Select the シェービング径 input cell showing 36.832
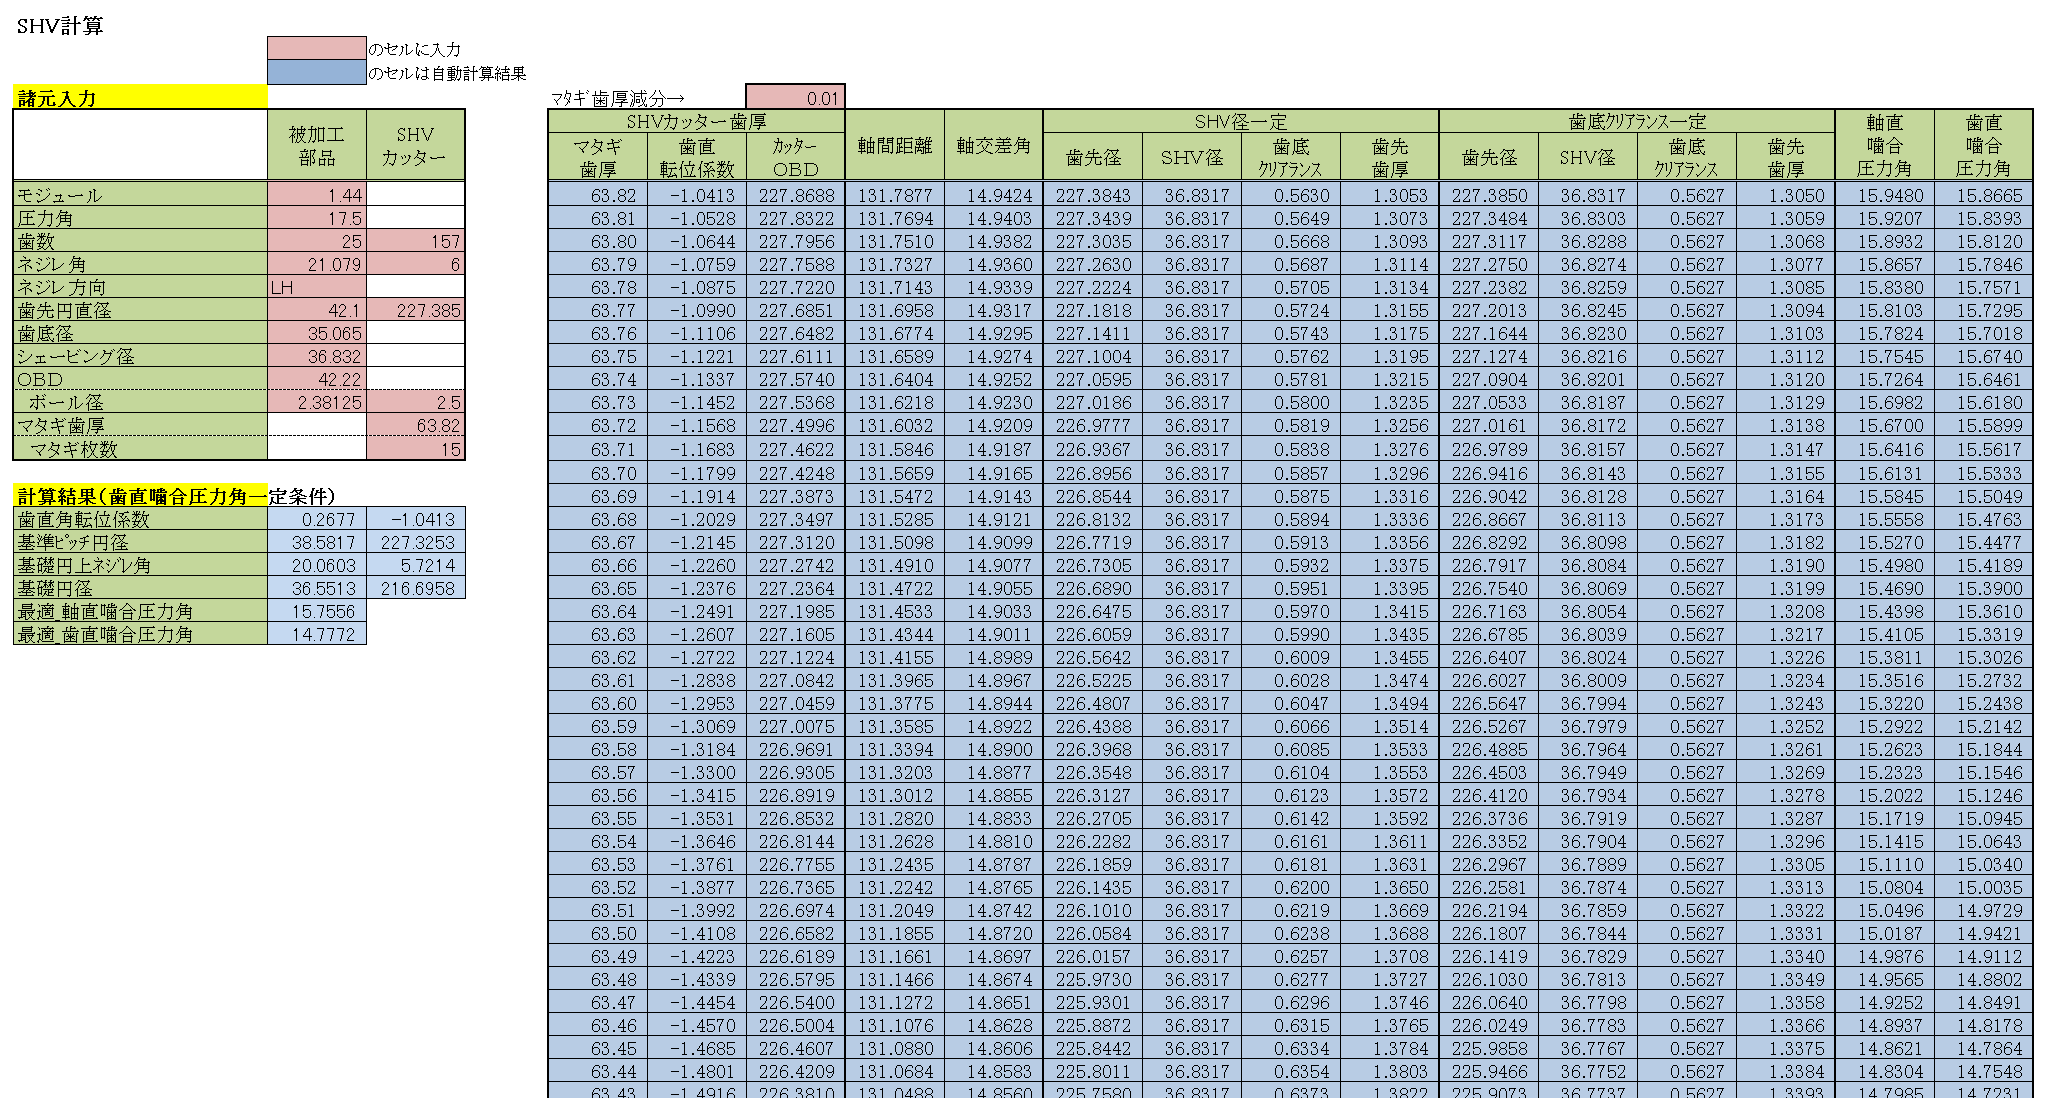The width and height of the screenshot is (2049, 1098). 317,356
